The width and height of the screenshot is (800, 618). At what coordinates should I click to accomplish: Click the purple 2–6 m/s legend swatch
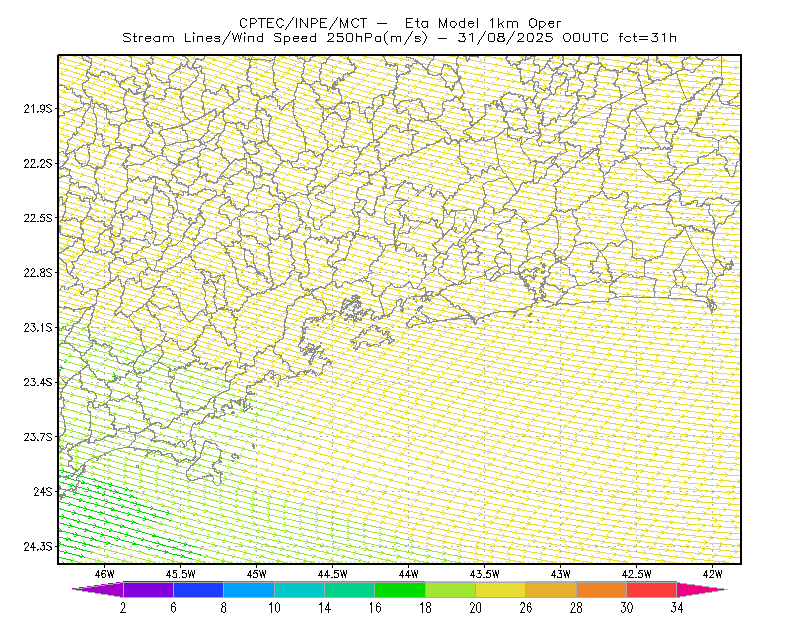click(x=148, y=589)
